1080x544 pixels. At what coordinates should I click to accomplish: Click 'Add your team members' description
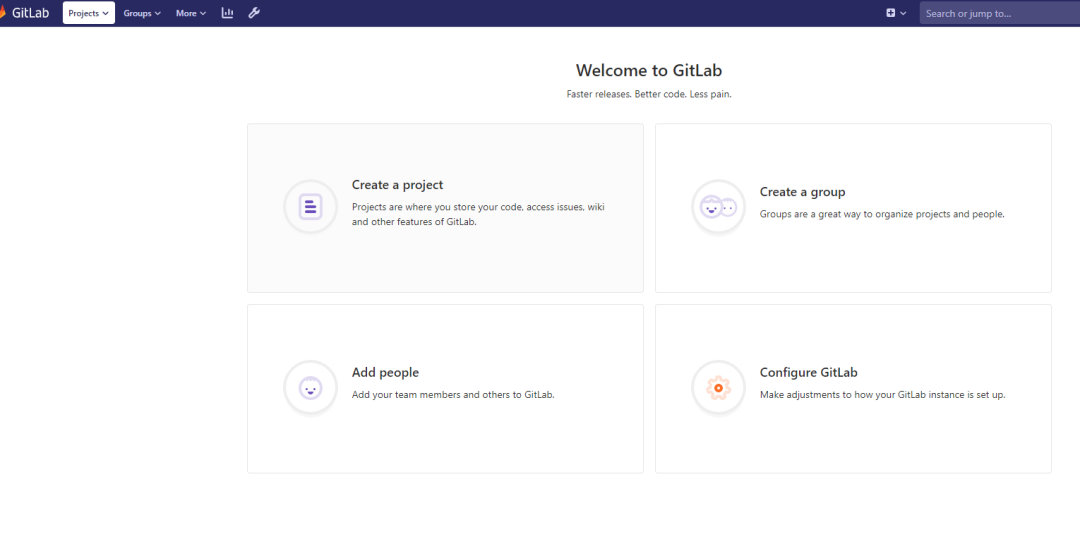tap(453, 395)
